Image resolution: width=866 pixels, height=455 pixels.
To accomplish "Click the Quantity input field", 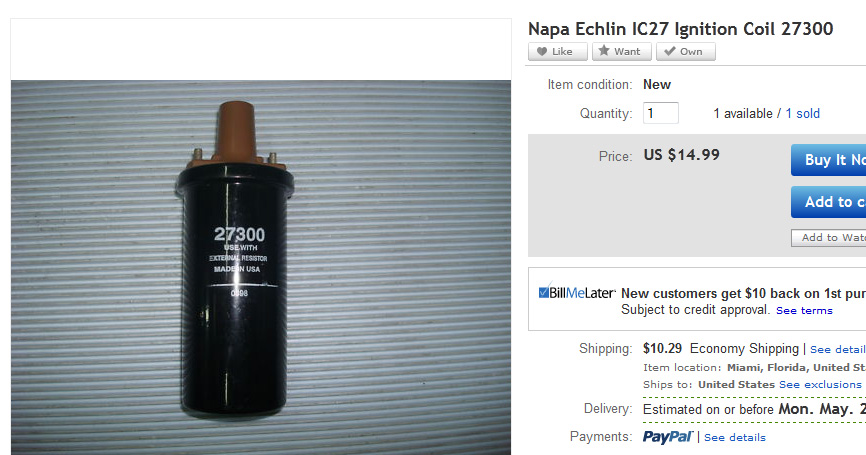I will coord(661,113).
